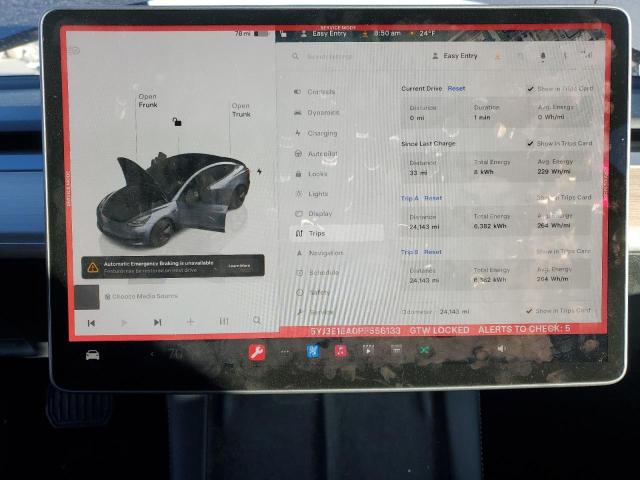Click the cellular signal icon in settings header
This screenshot has width=640, height=480.
pyautogui.click(x=587, y=55)
